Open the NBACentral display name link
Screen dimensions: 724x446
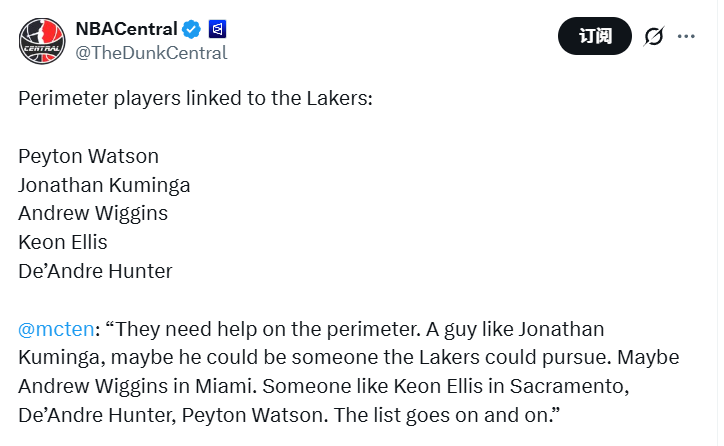tap(127, 29)
